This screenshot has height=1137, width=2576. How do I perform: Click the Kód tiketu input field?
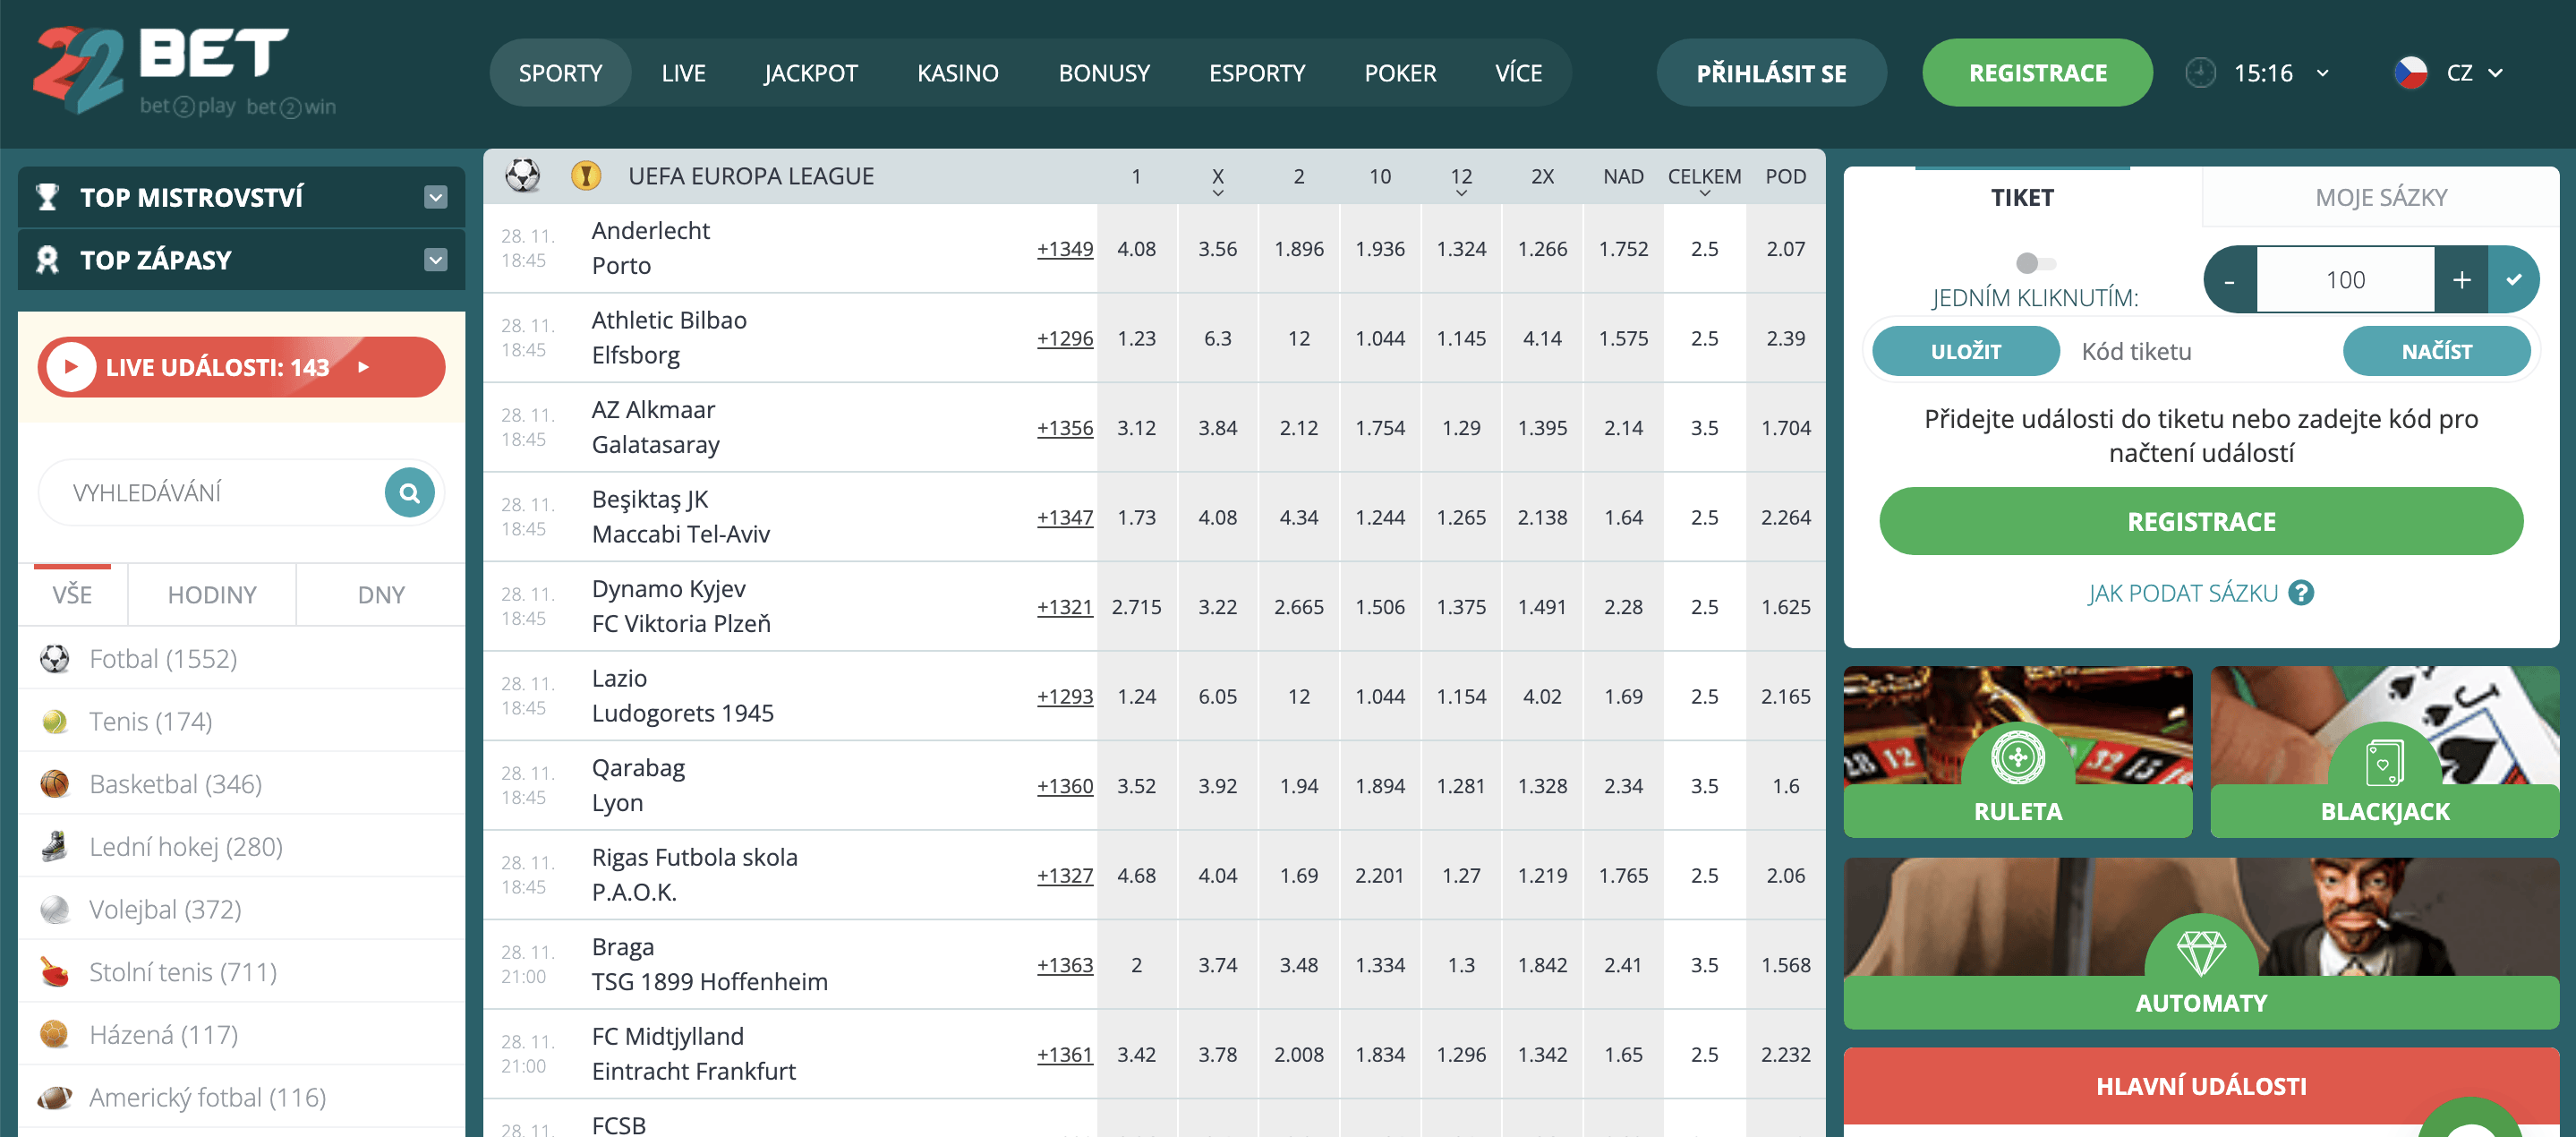click(x=2200, y=351)
